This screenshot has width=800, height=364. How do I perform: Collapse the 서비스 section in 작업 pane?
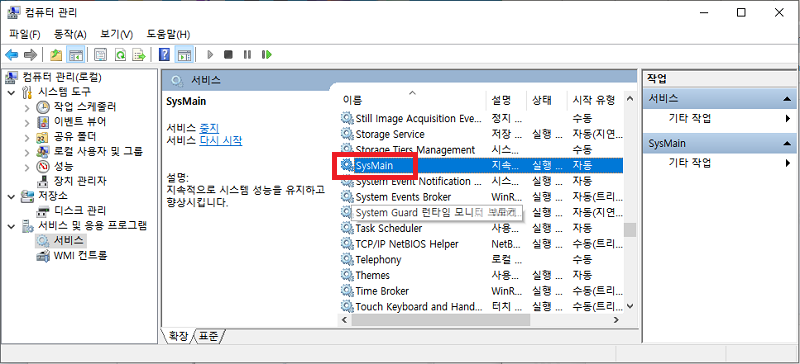(786, 99)
